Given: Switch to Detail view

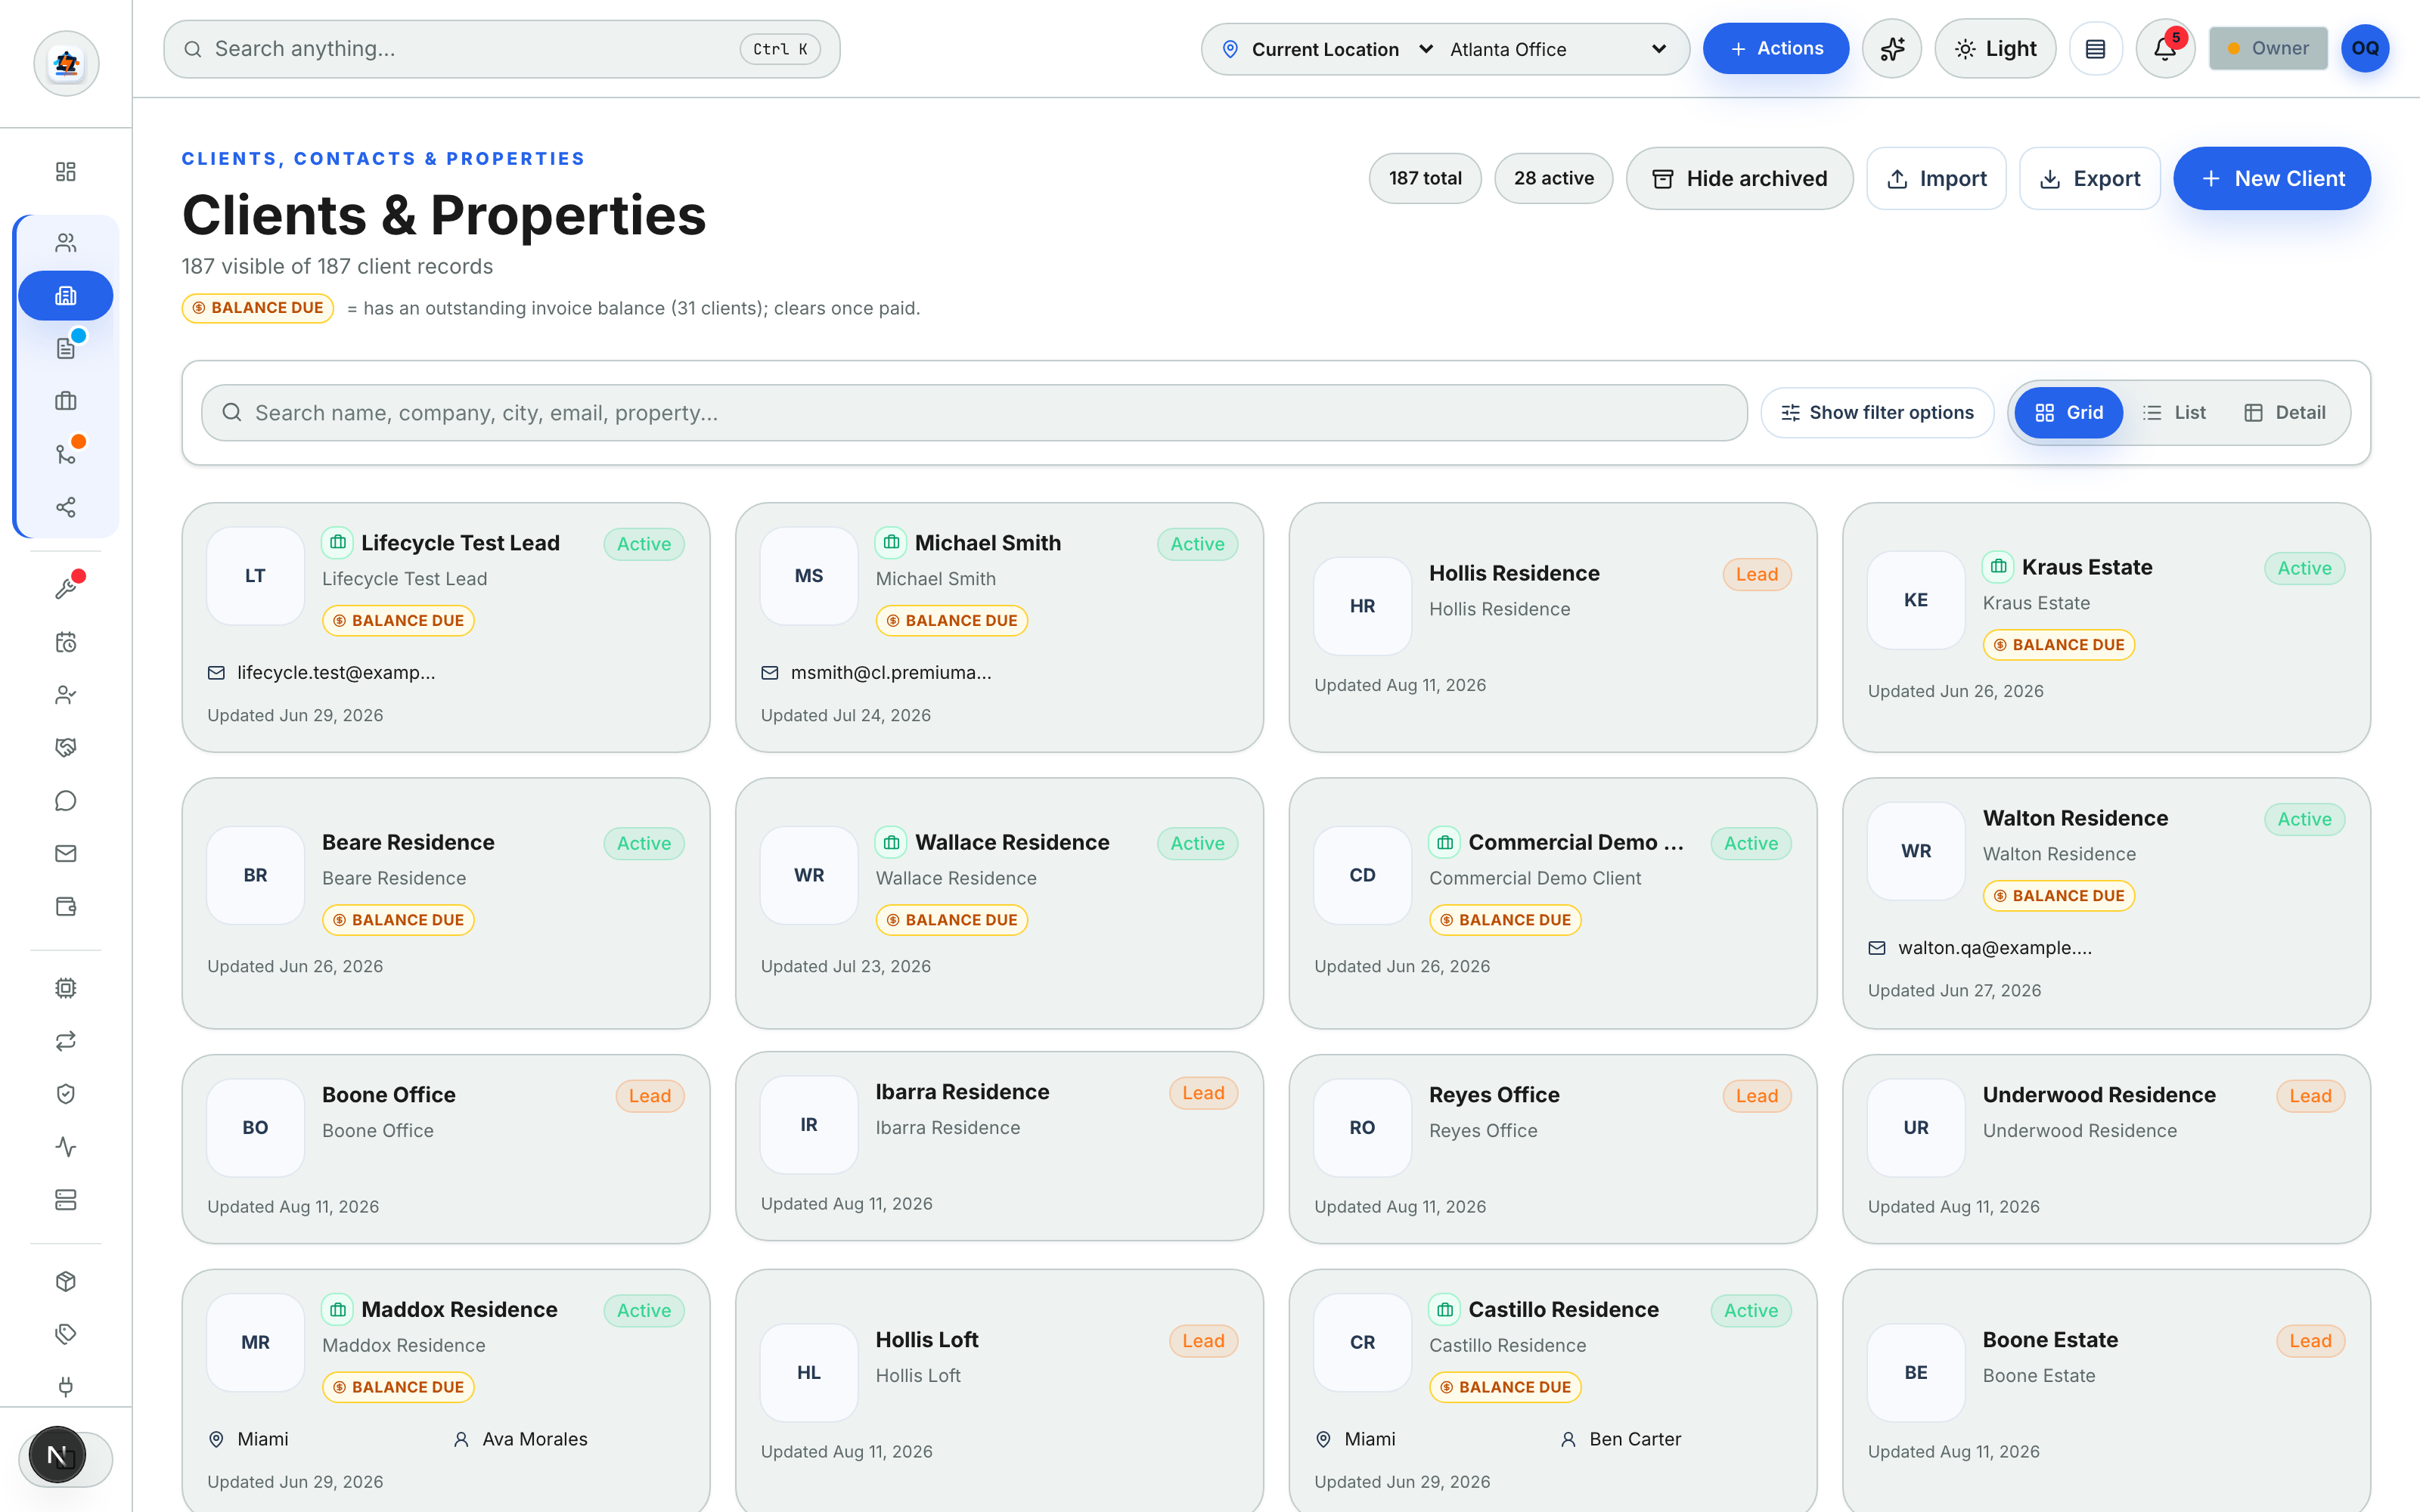Looking at the screenshot, I should click(2284, 412).
